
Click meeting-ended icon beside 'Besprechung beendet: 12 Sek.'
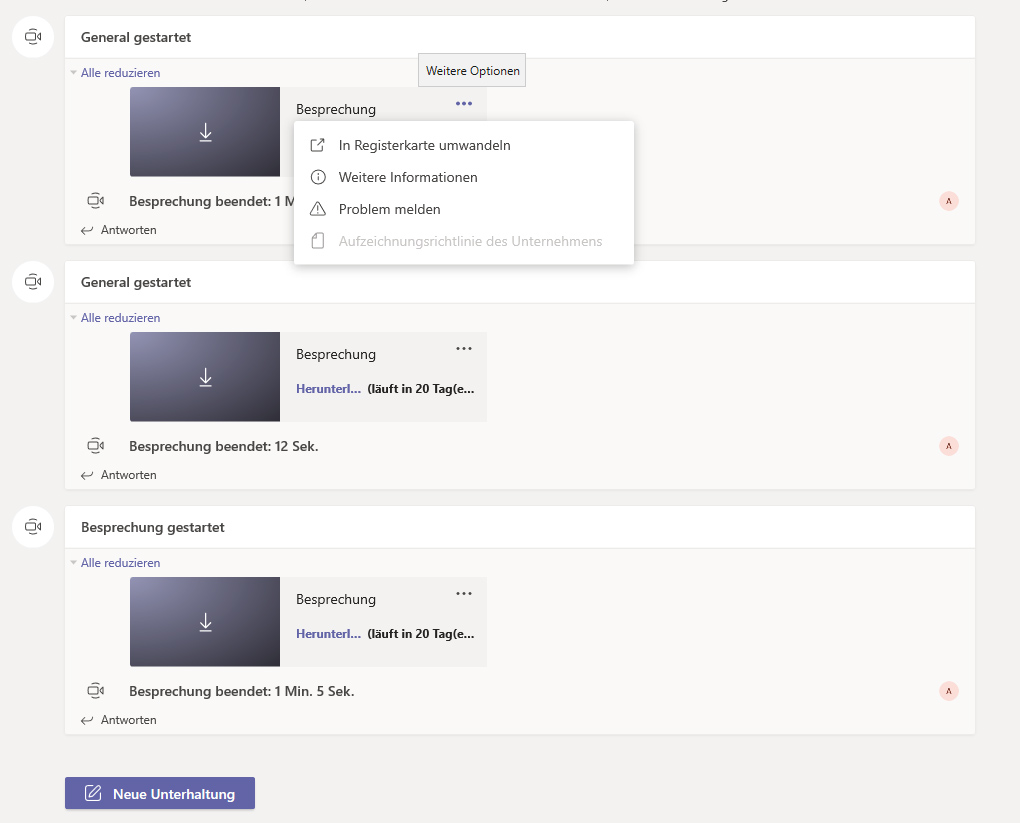[x=96, y=446]
